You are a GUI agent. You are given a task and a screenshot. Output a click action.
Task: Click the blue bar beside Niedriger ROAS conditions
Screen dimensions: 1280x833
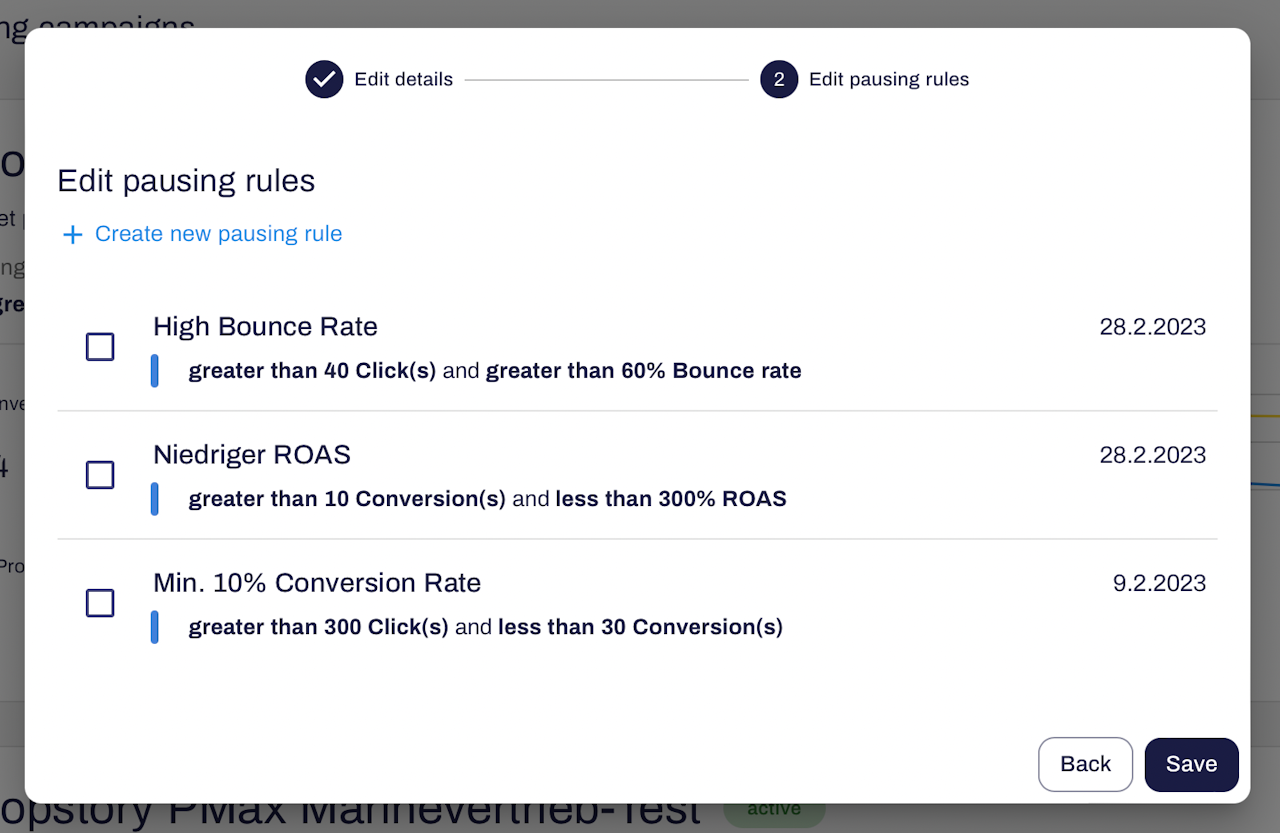tap(155, 498)
